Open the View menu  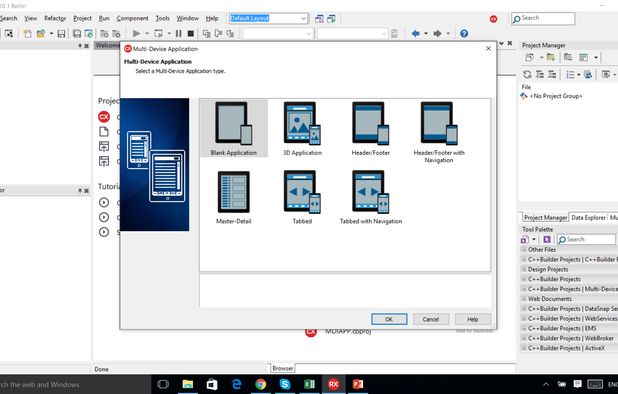point(30,18)
